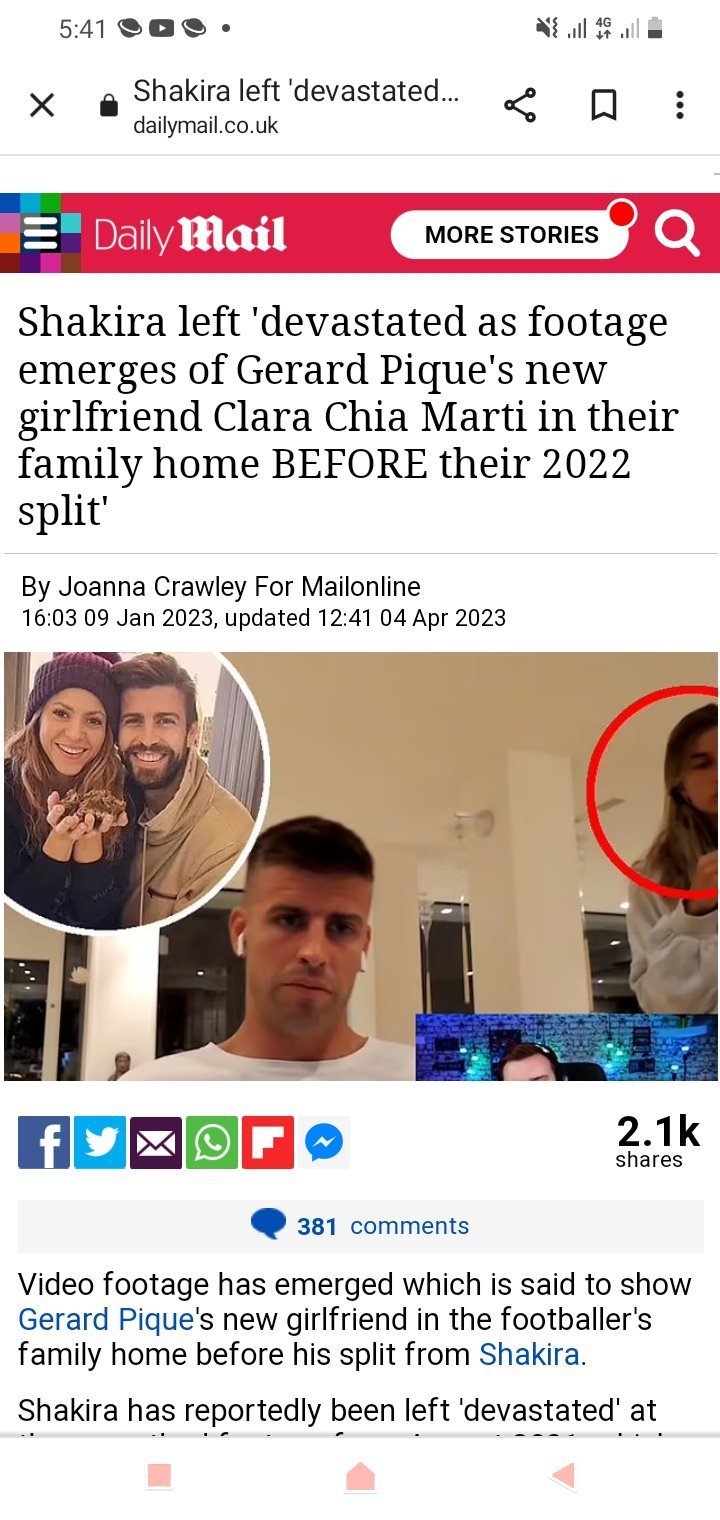Share the article on Facebook
The height and width of the screenshot is (1520, 720).
pyautogui.click(x=44, y=1142)
